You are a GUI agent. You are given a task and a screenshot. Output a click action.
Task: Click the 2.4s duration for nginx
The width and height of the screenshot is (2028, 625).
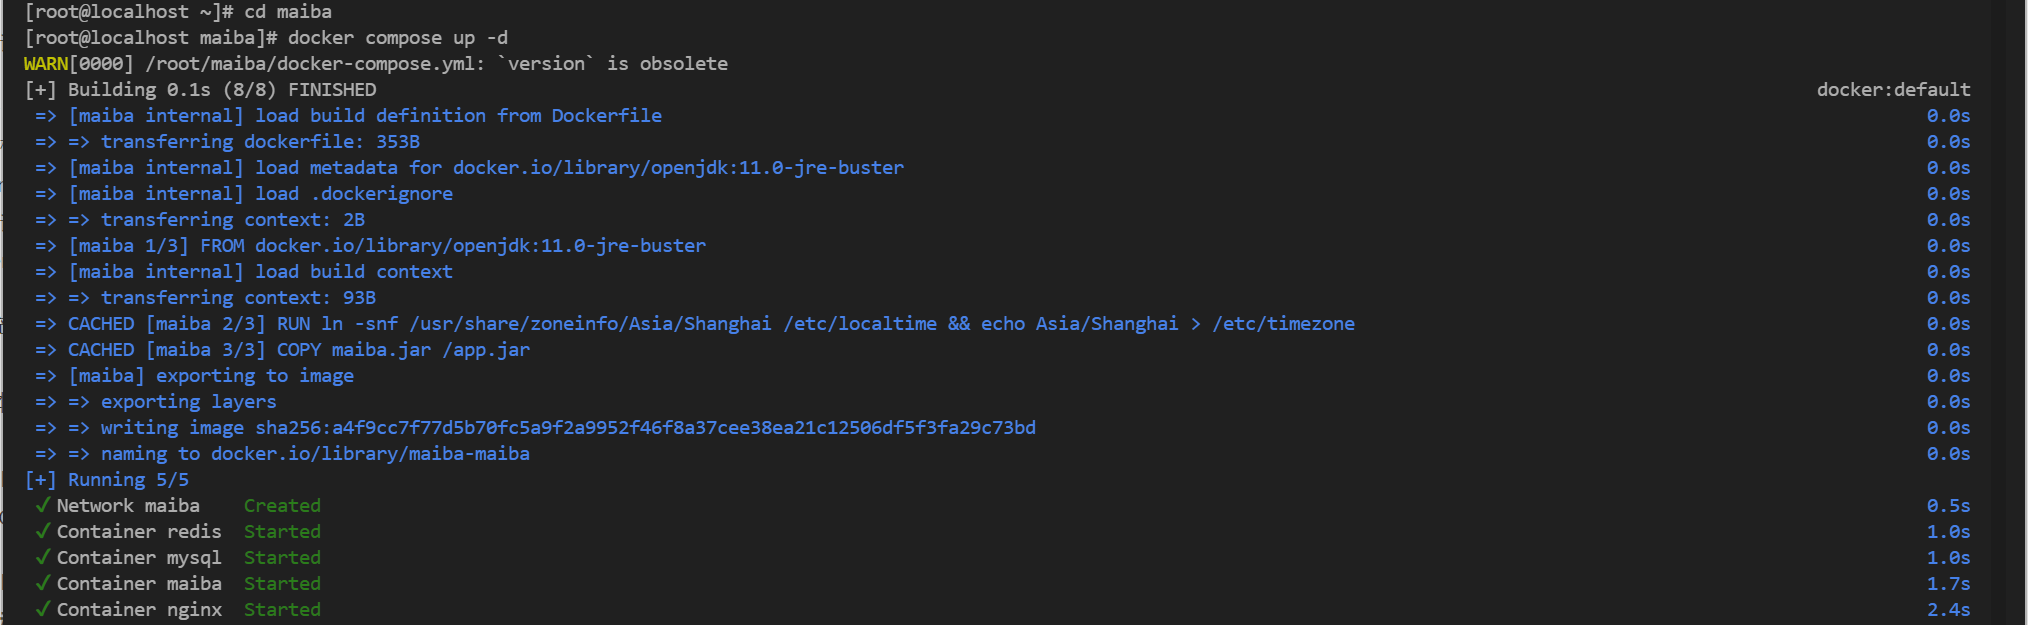coord(1949,610)
